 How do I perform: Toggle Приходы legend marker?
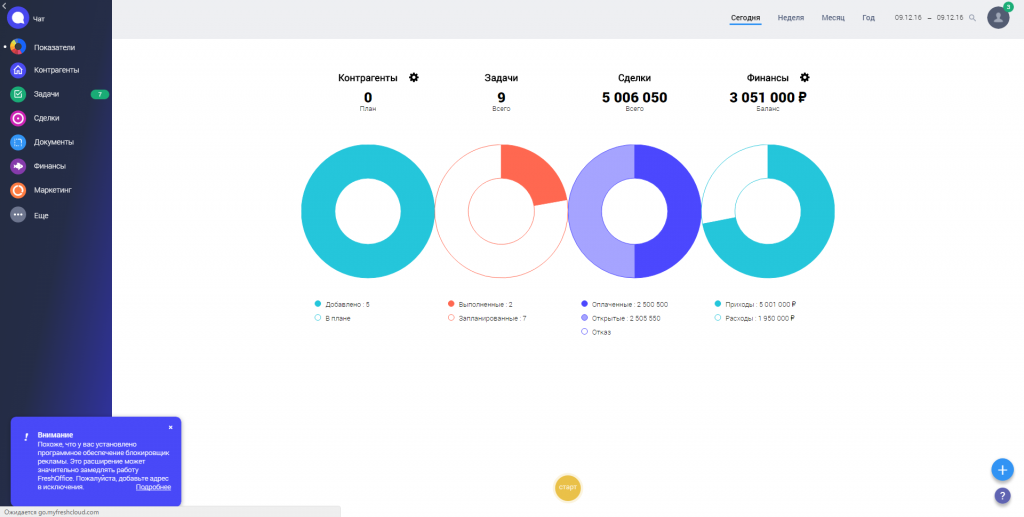click(718, 304)
